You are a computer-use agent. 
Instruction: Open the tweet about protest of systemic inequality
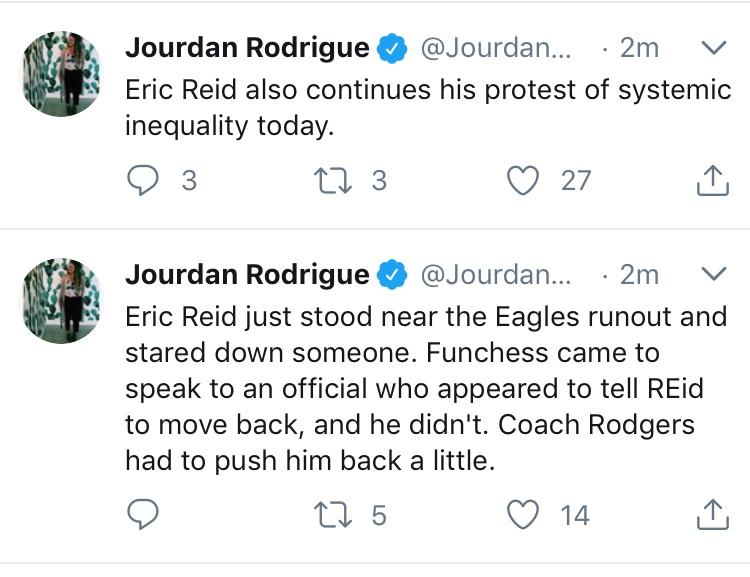(x=427, y=108)
